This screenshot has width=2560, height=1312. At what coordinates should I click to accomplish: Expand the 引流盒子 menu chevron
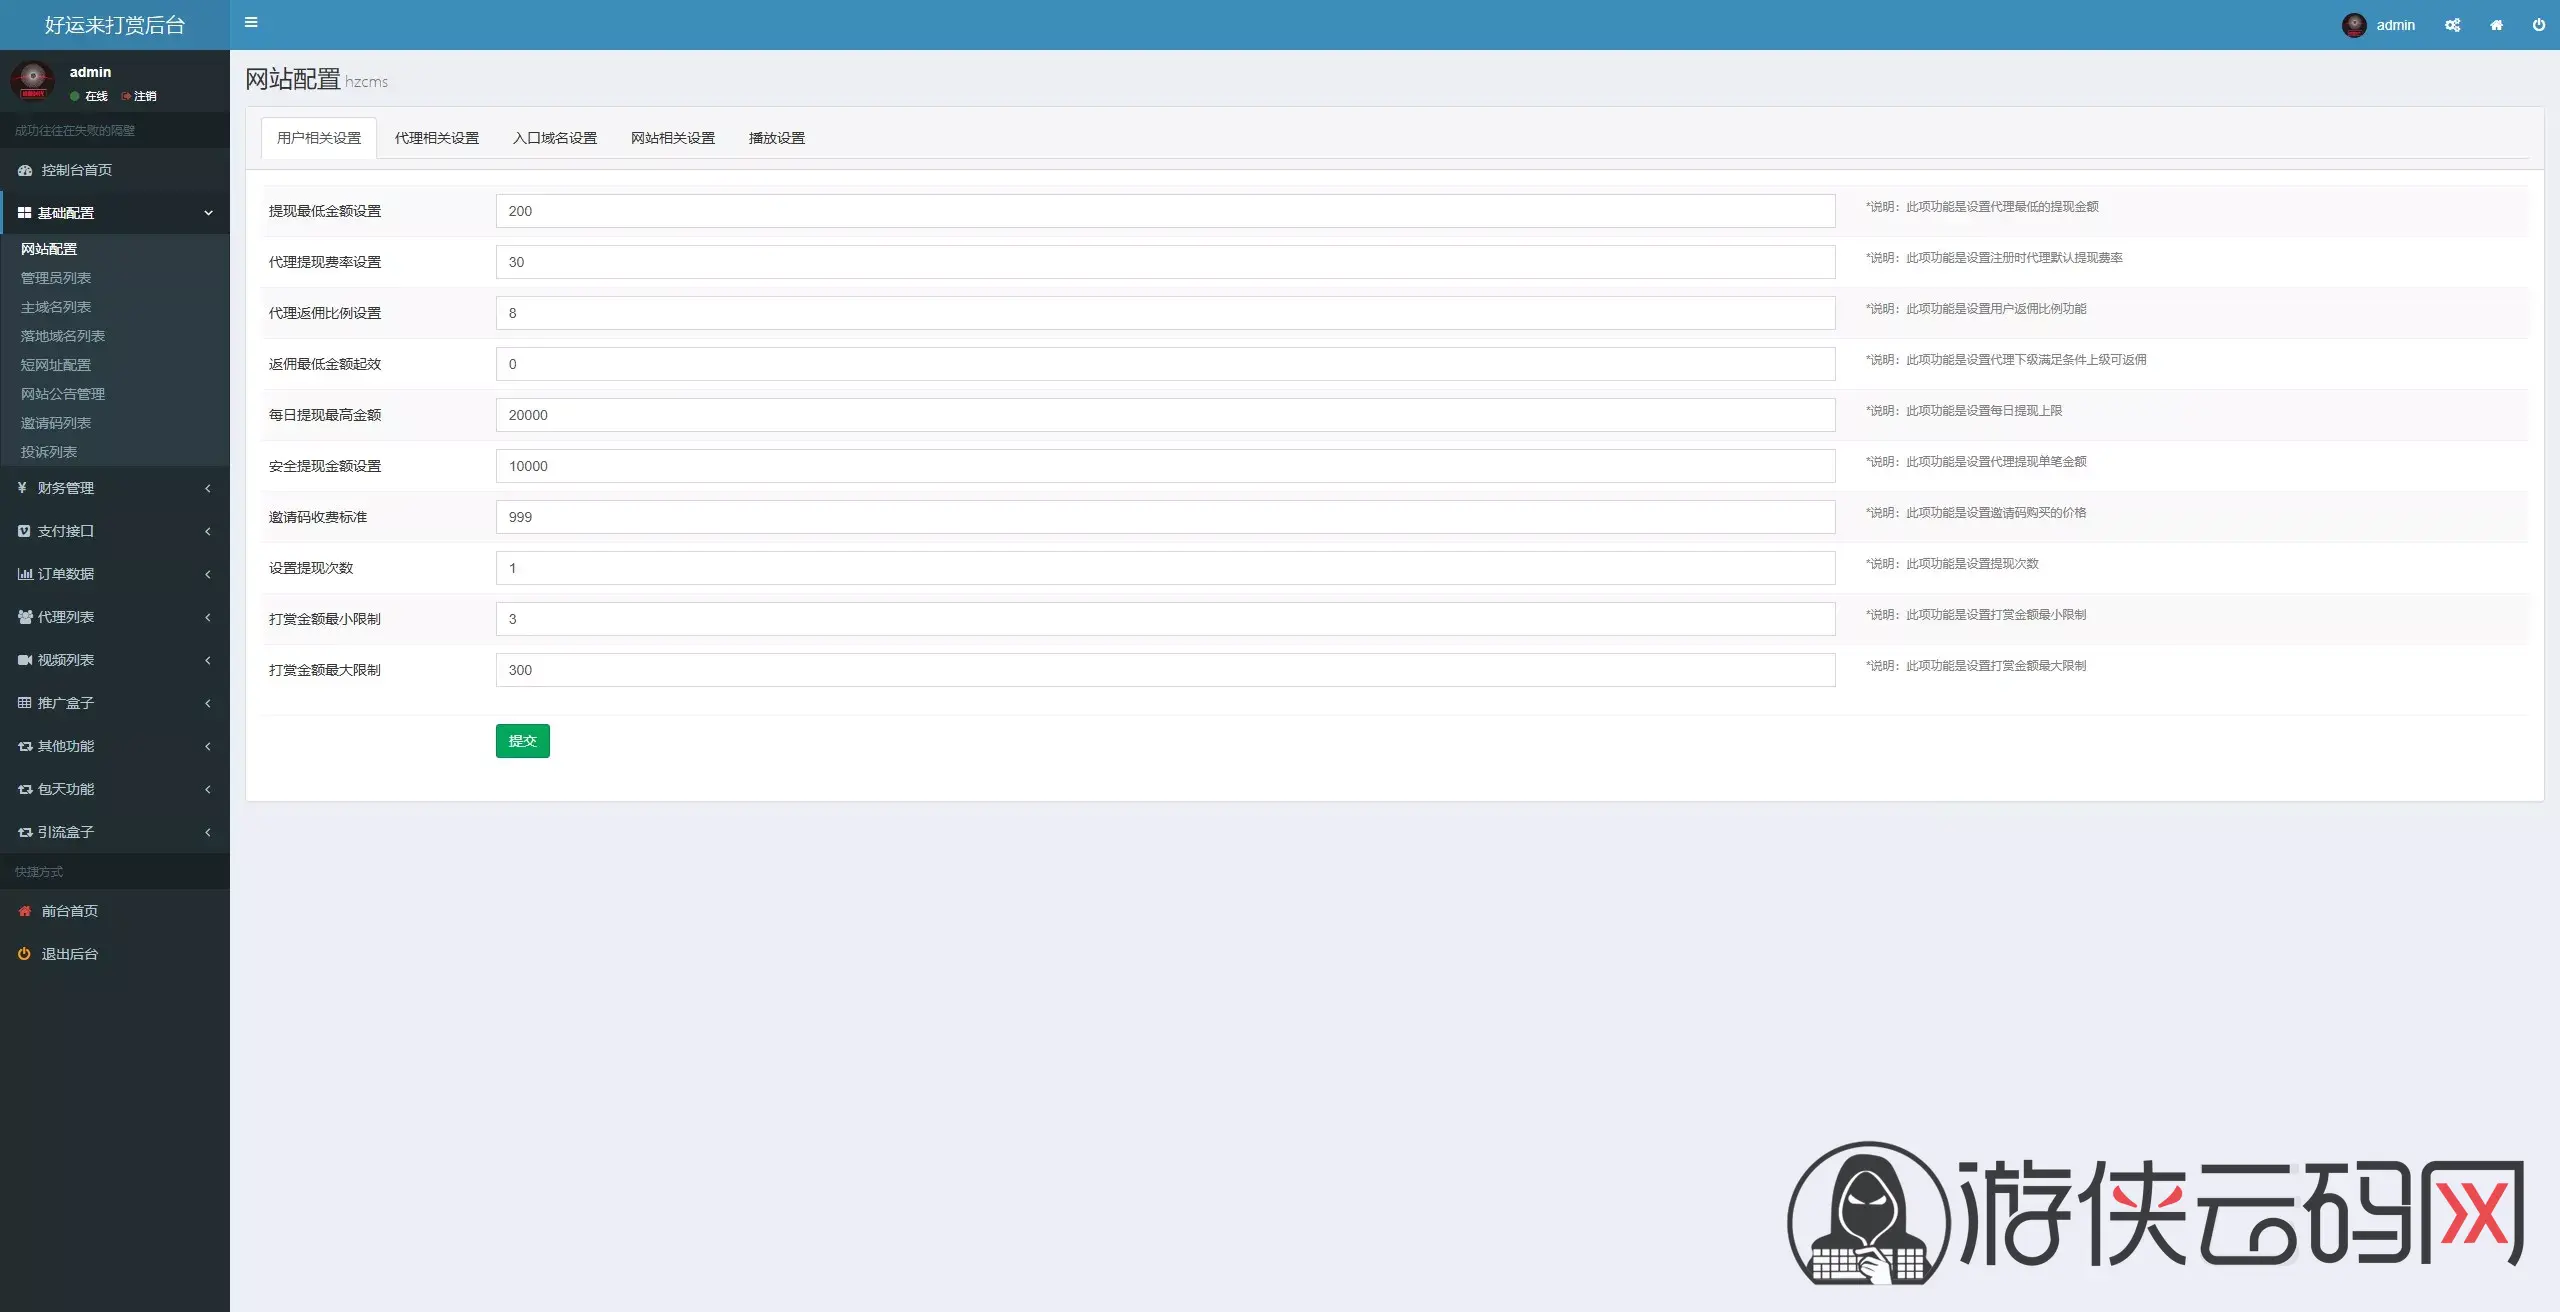[x=208, y=832]
